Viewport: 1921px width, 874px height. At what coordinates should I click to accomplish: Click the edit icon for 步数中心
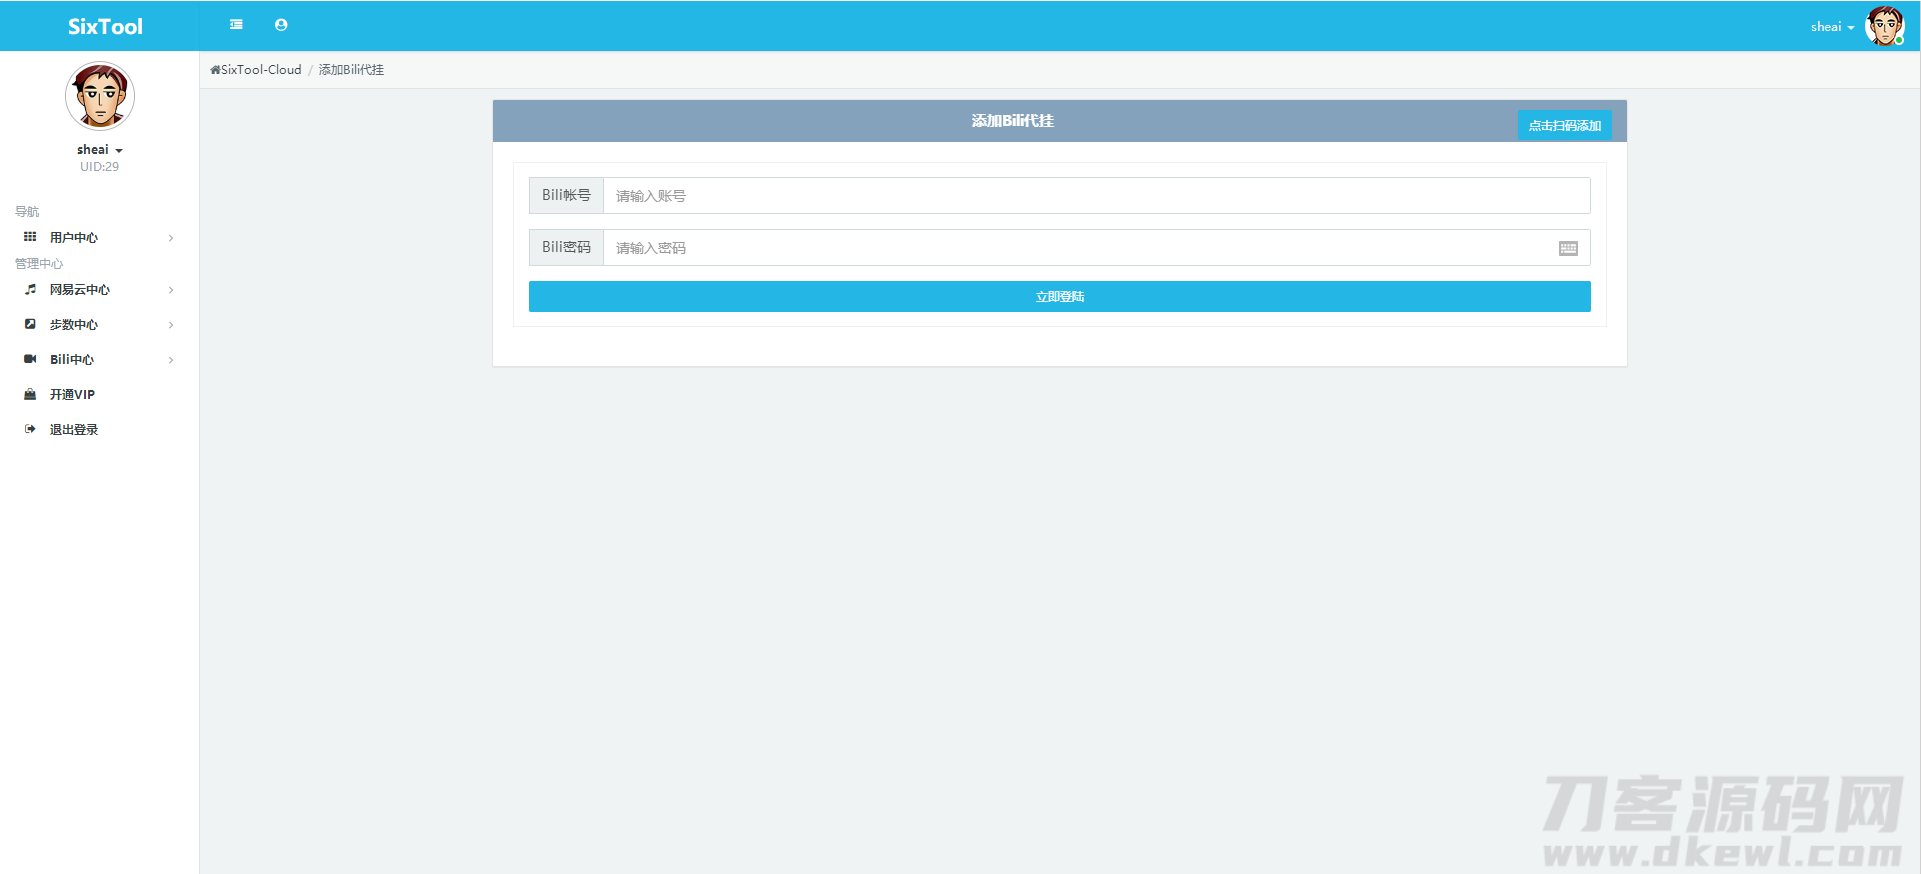click(30, 324)
